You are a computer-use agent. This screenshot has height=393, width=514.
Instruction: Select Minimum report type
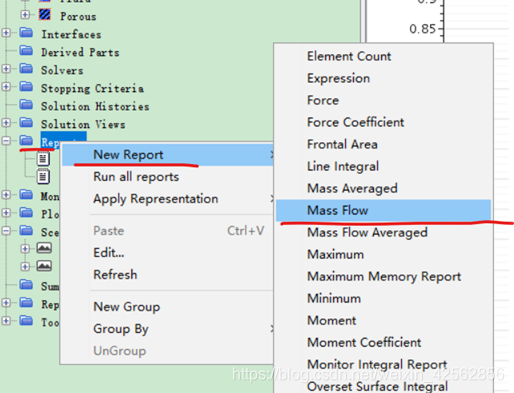point(383,298)
